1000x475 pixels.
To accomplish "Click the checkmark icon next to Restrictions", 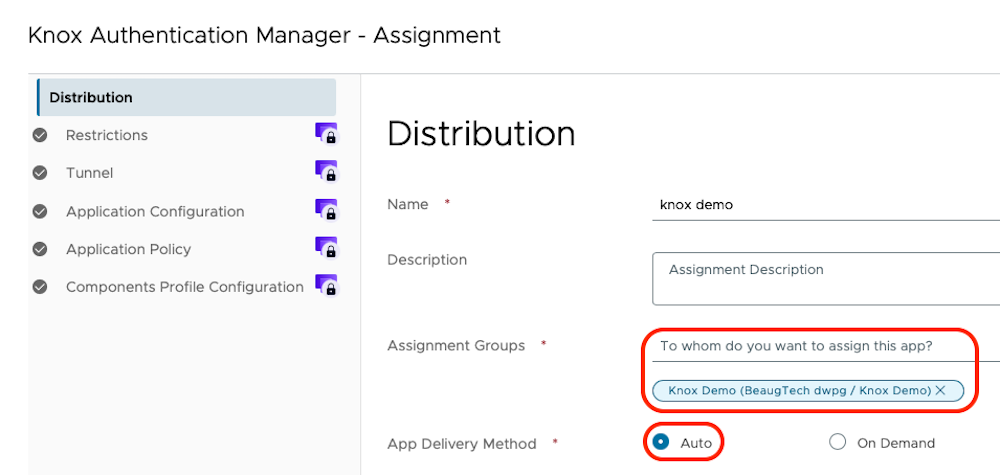I will point(40,135).
